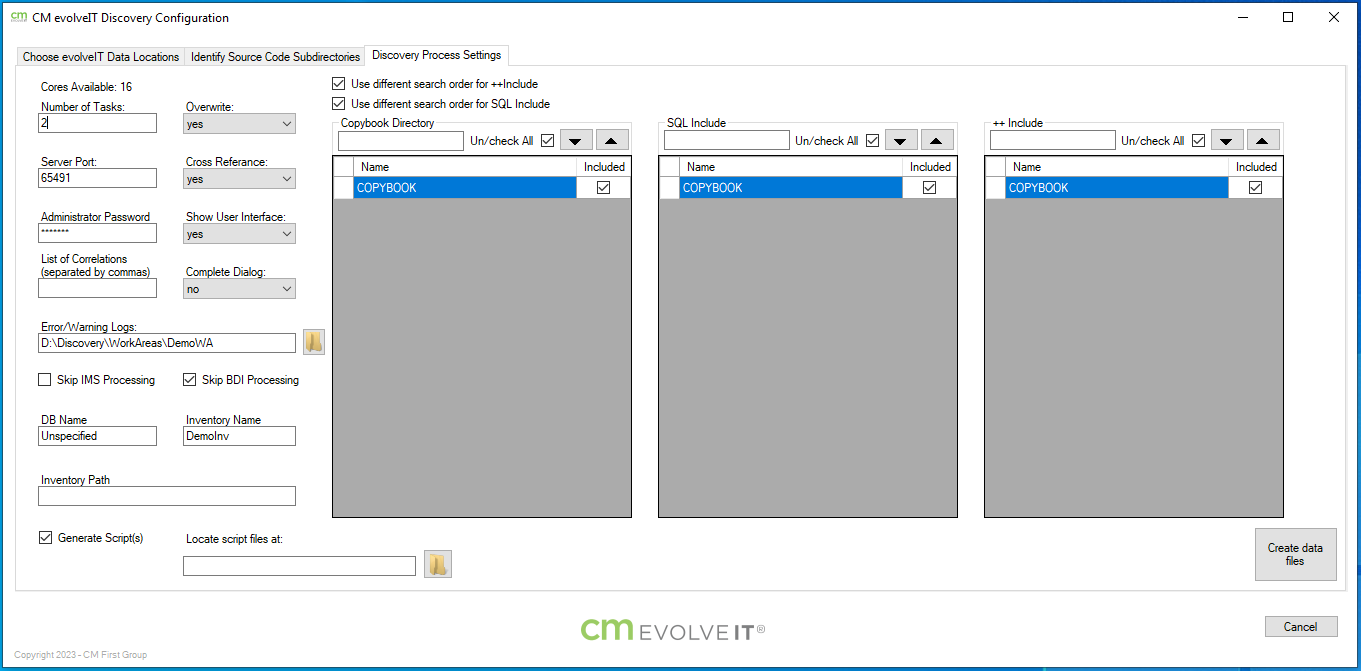Click Included column header in ++ Include
Viewport: 1361px width, 671px height.
tap(1256, 167)
